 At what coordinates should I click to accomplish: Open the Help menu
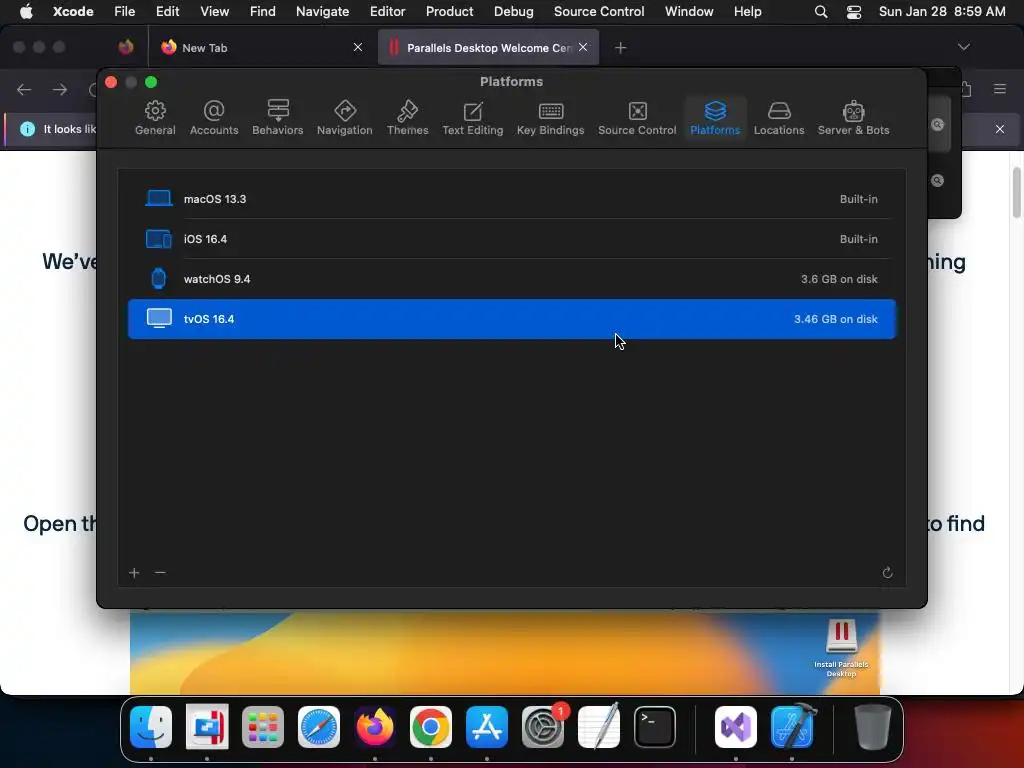pos(747,11)
